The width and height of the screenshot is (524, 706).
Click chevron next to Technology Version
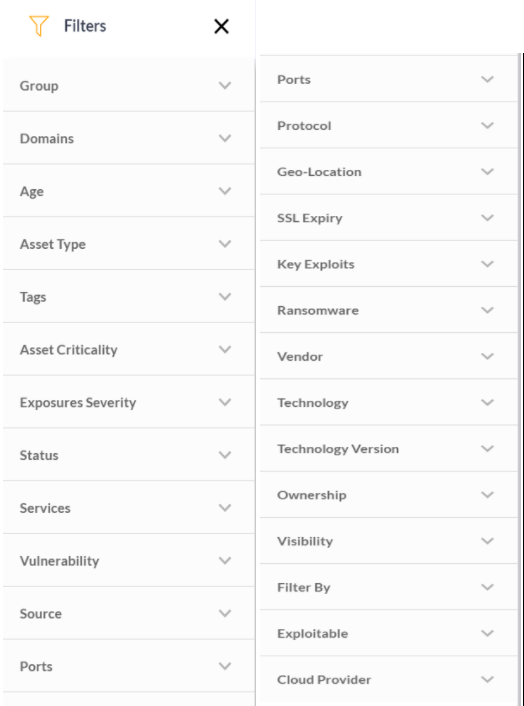coord(488,448)
